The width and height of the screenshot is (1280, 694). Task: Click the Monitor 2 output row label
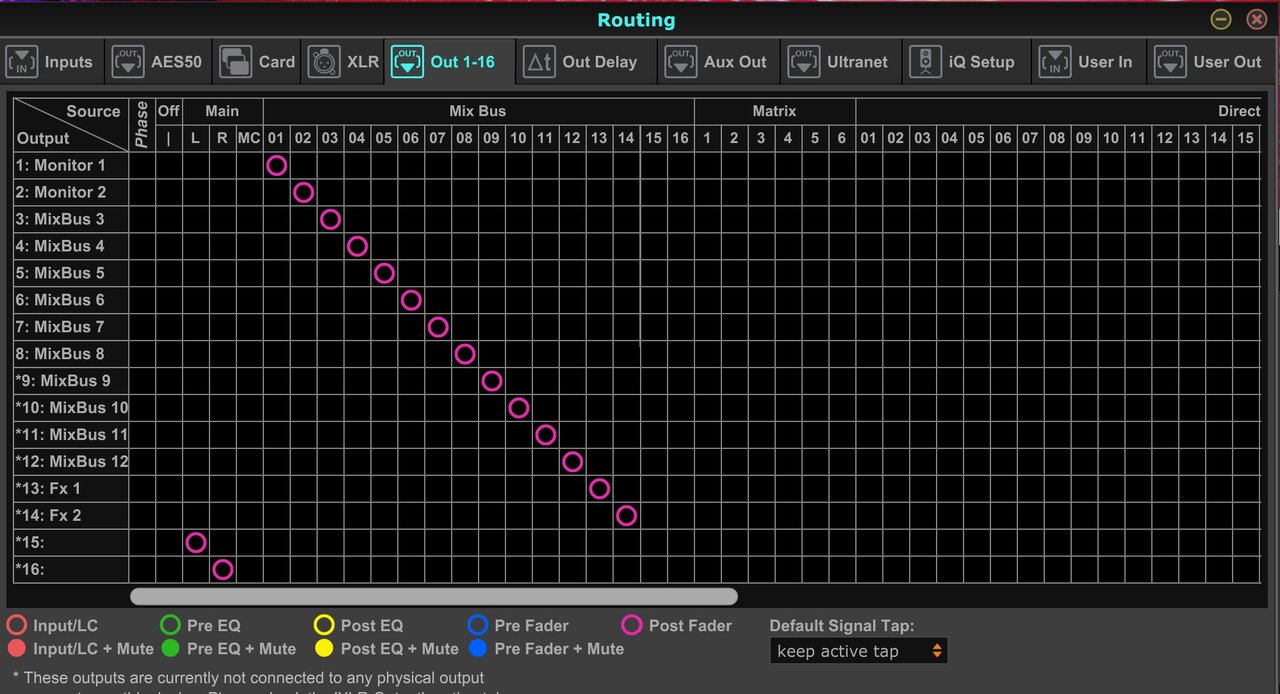tap(70, 192)
